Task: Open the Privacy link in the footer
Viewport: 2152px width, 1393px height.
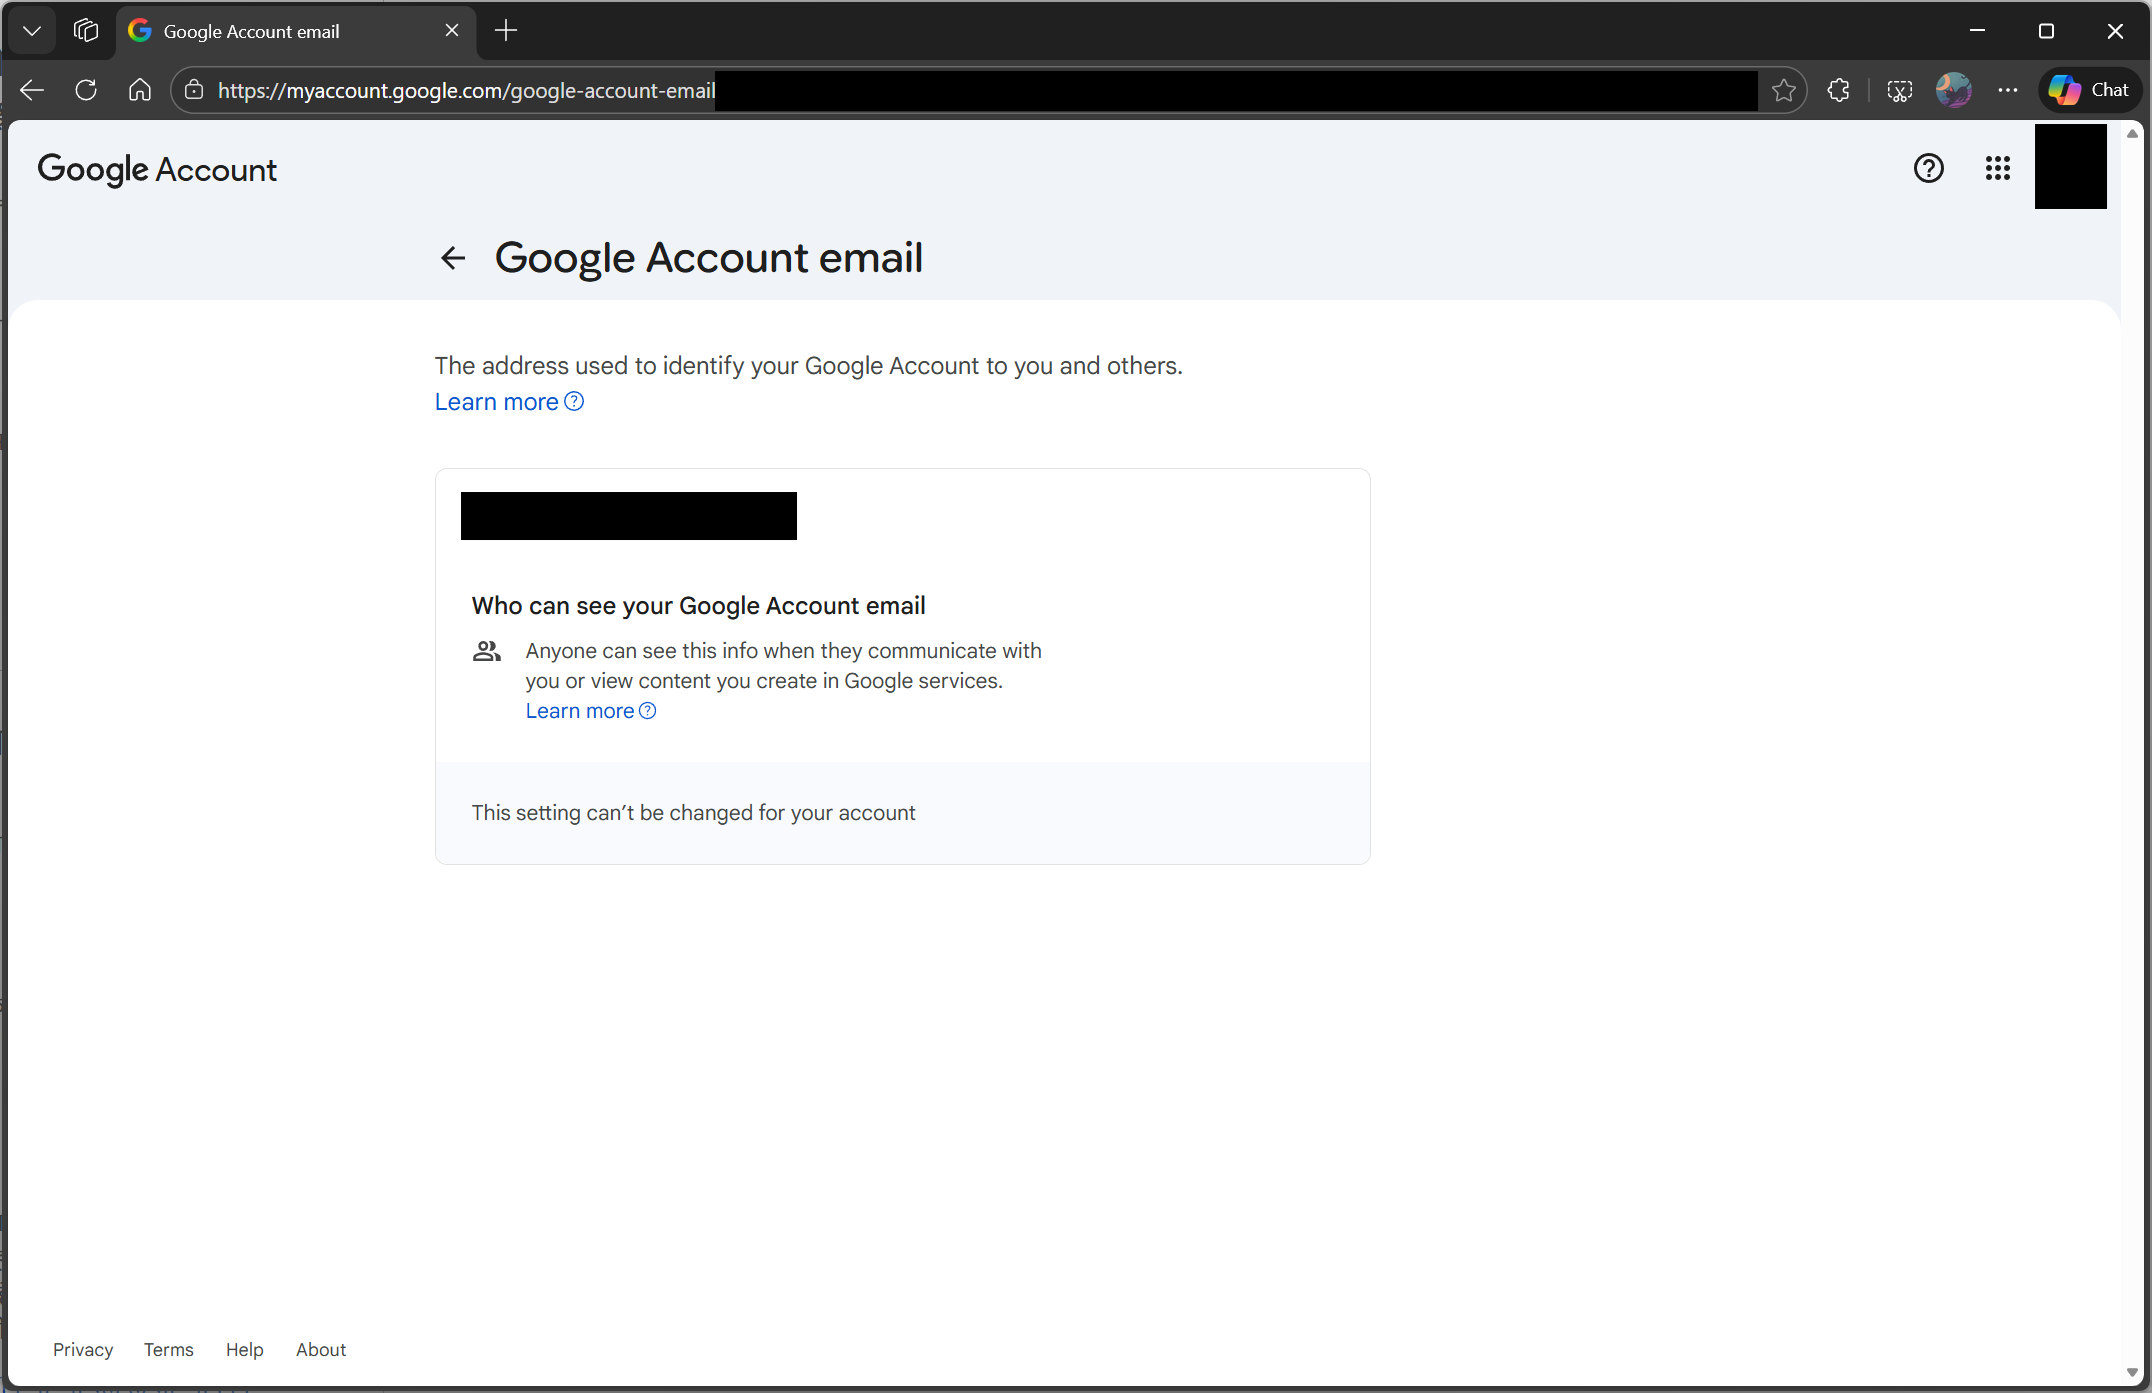Action: (x=83, y=1349)
